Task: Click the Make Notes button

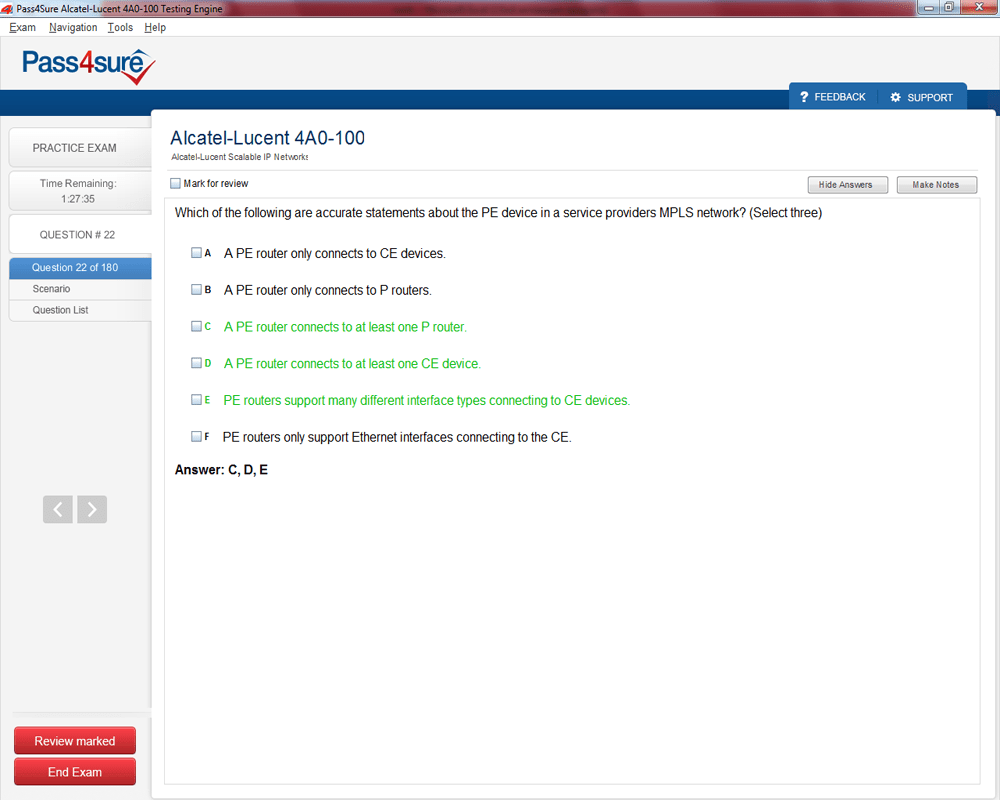Action: tap(936, 185)
